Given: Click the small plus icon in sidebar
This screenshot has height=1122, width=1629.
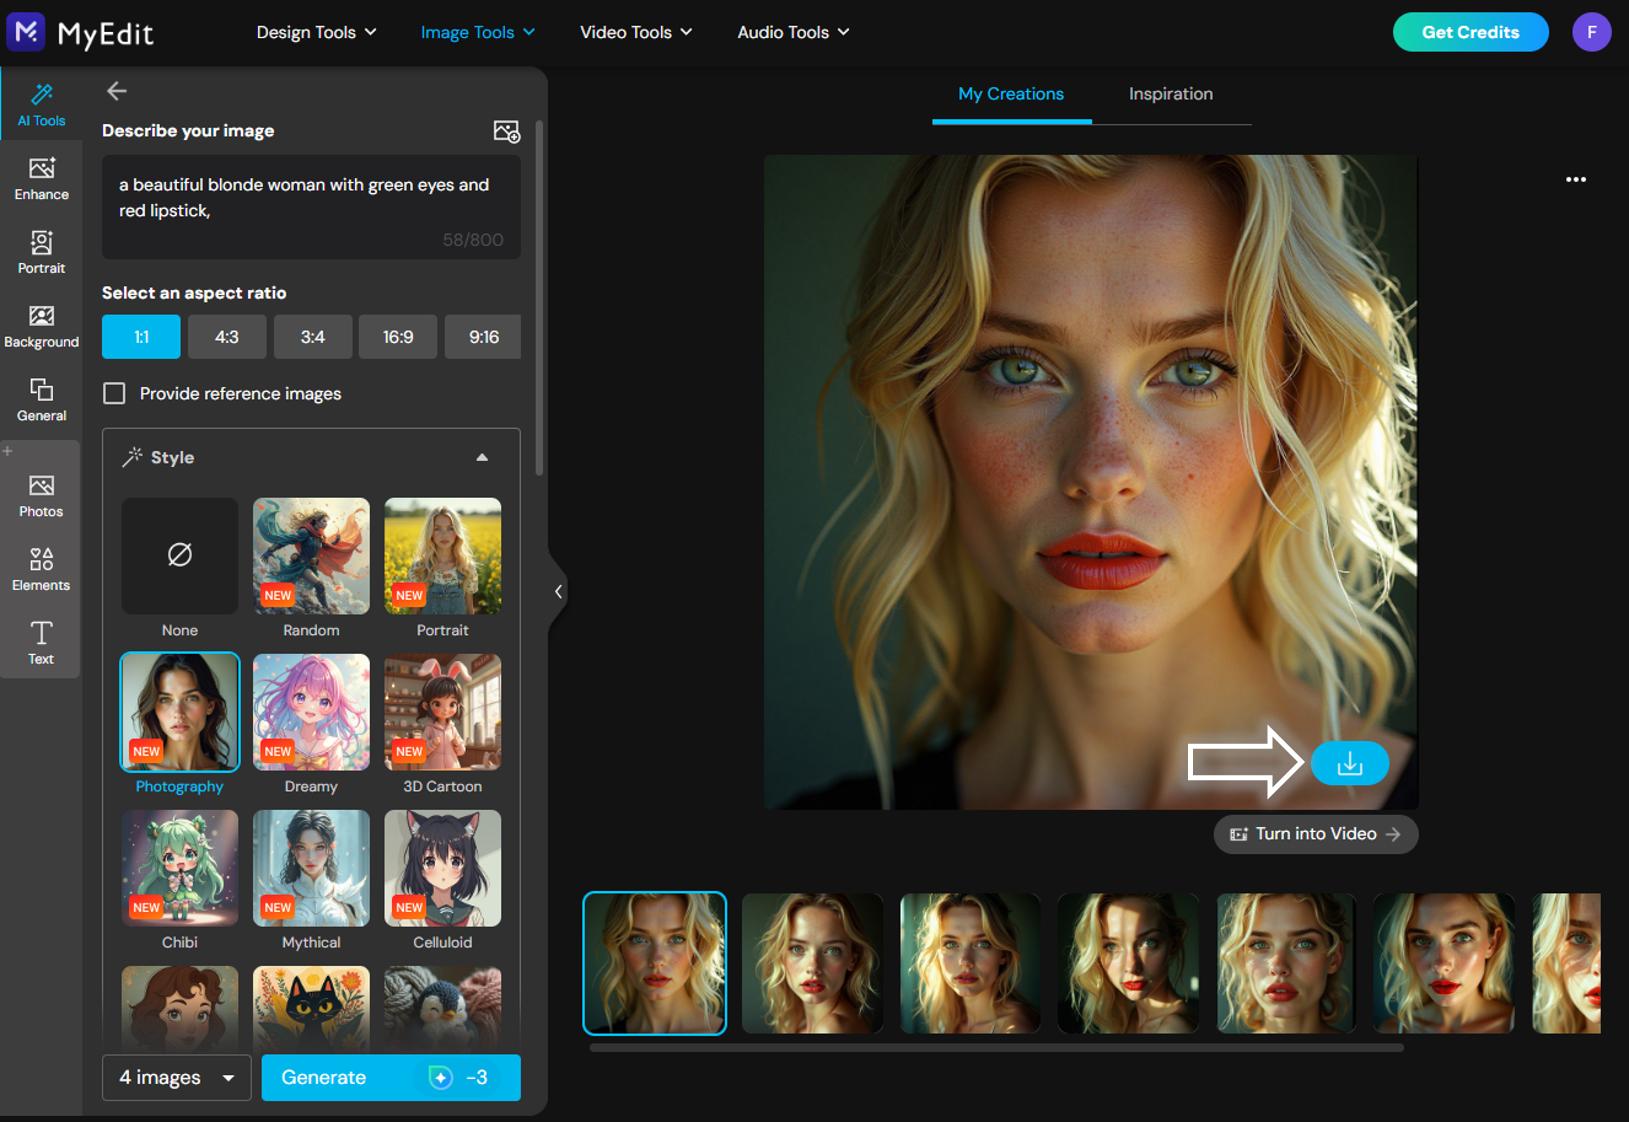Looking at the screenshot, I should pos(8,451).
